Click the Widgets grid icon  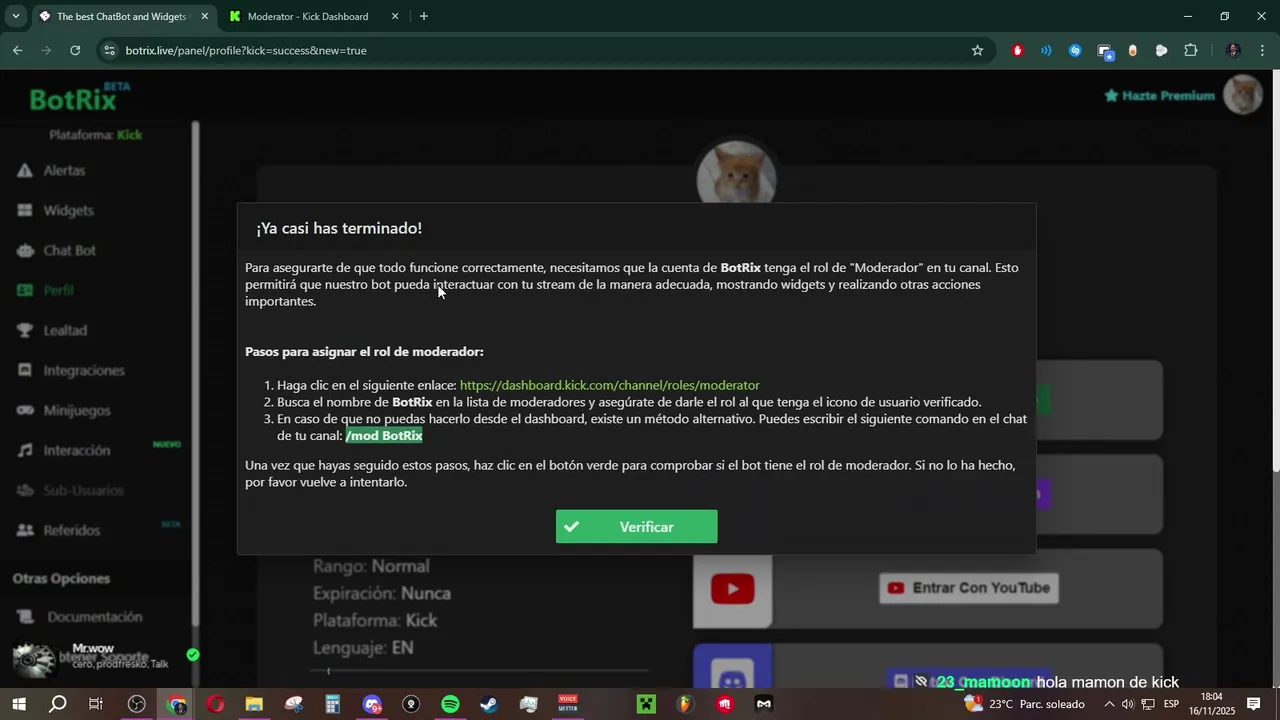point(25,211)
